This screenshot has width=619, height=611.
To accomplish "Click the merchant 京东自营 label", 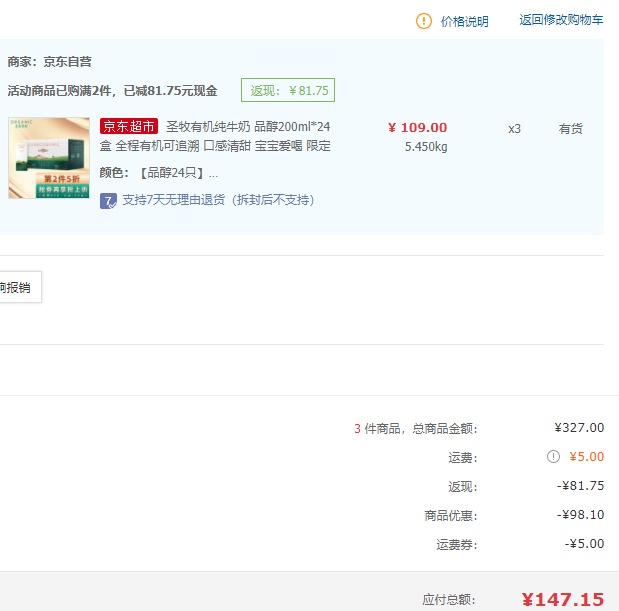I will click(x=49, y=62).
